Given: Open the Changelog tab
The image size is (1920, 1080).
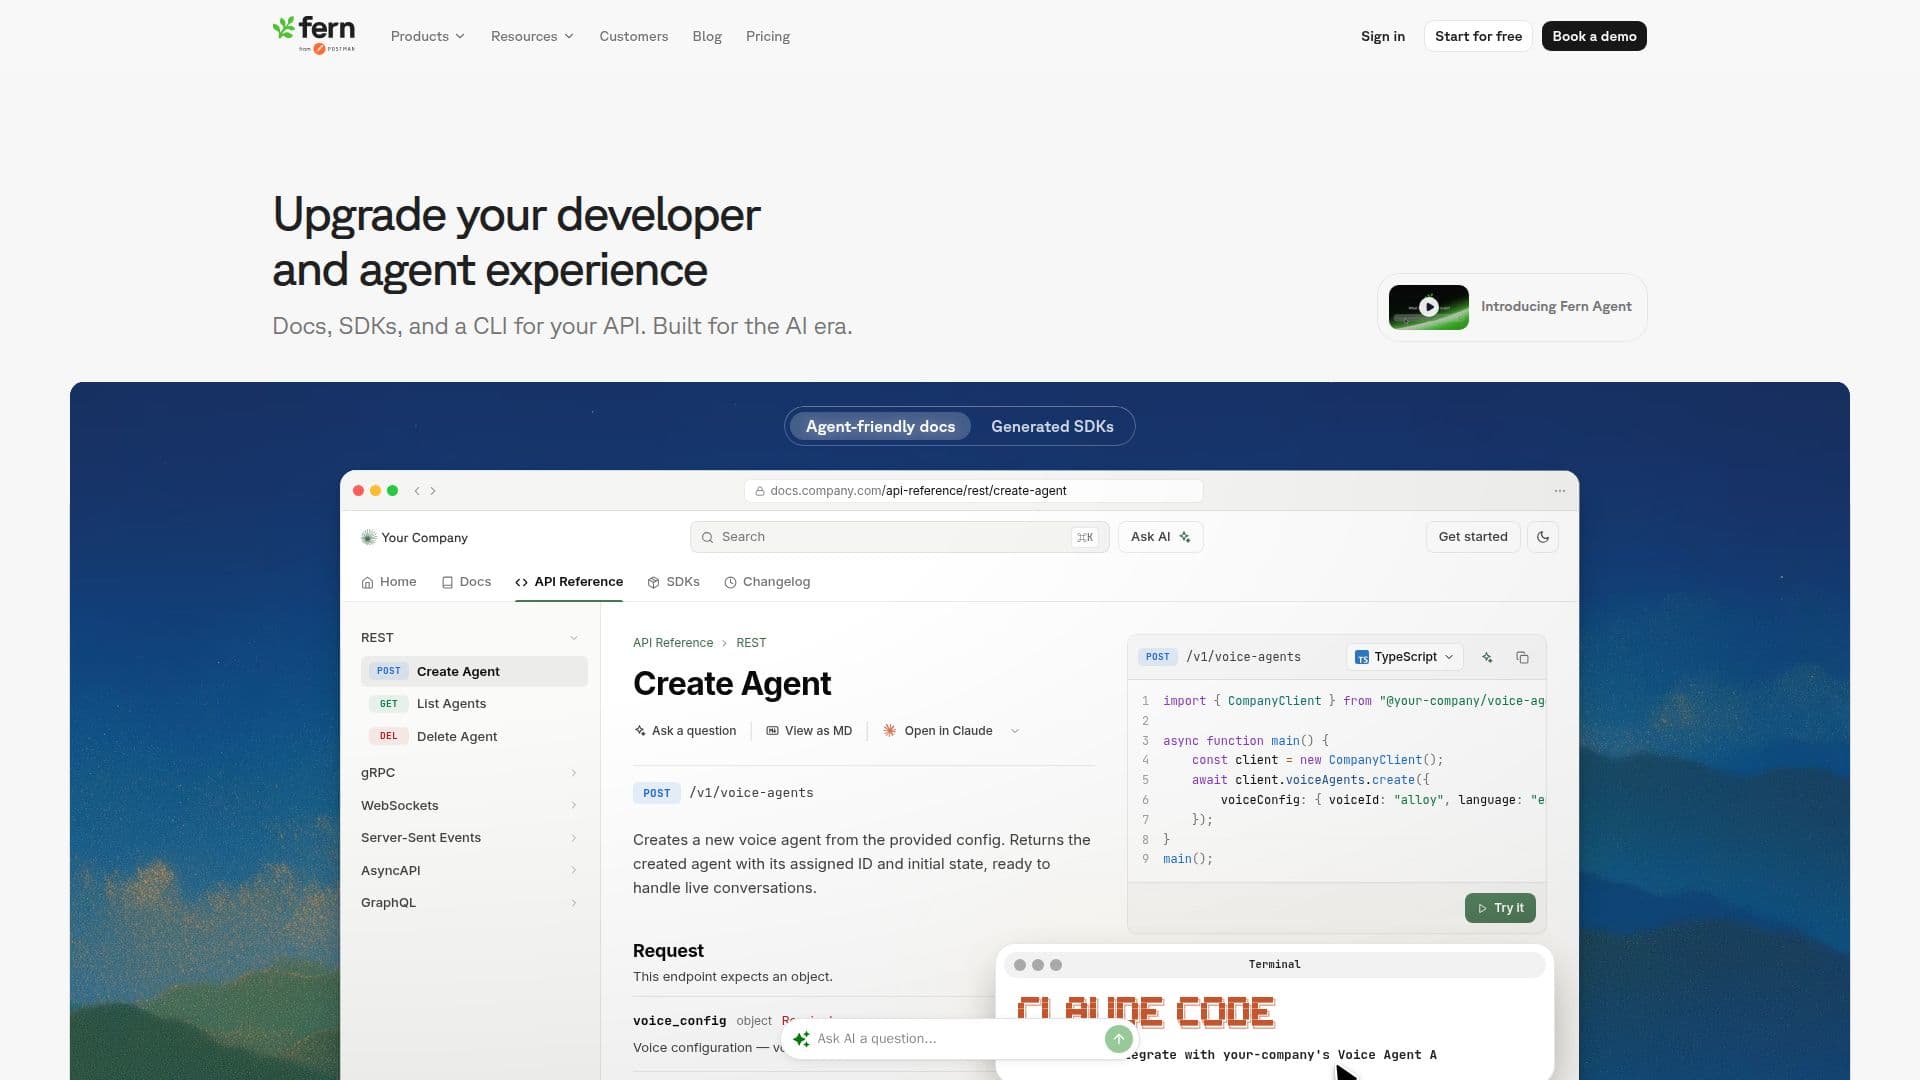Looking at the screenshot, I should point(766,582).
